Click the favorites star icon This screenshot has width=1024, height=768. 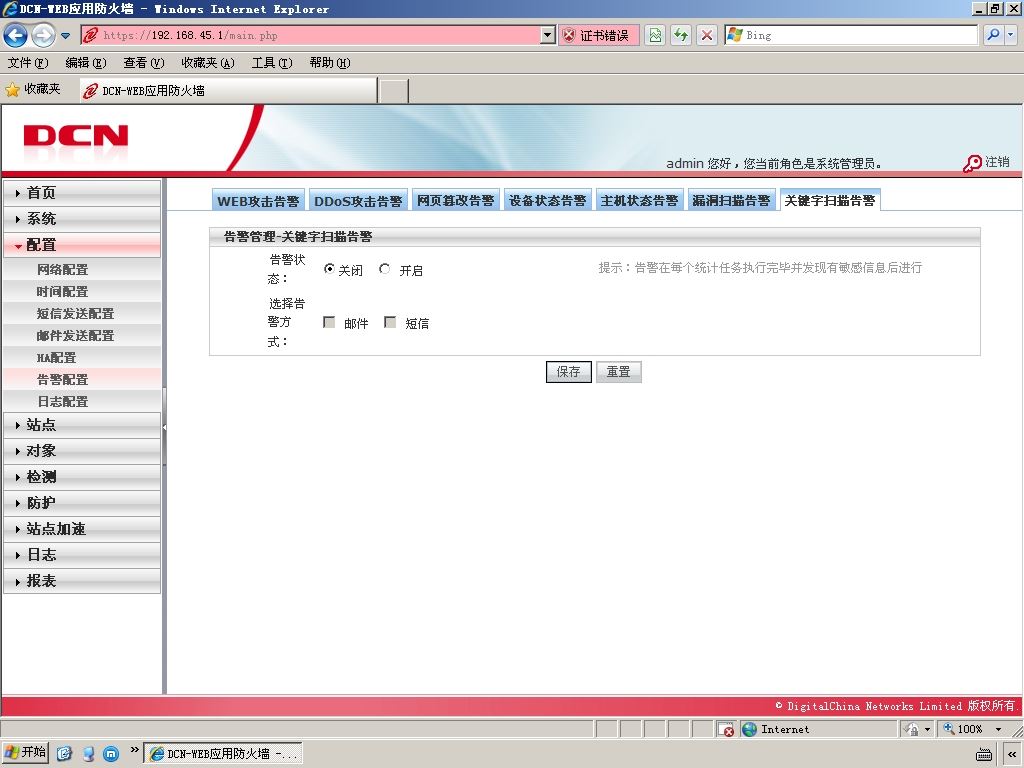pyautogui.click(x=12, y=90)
